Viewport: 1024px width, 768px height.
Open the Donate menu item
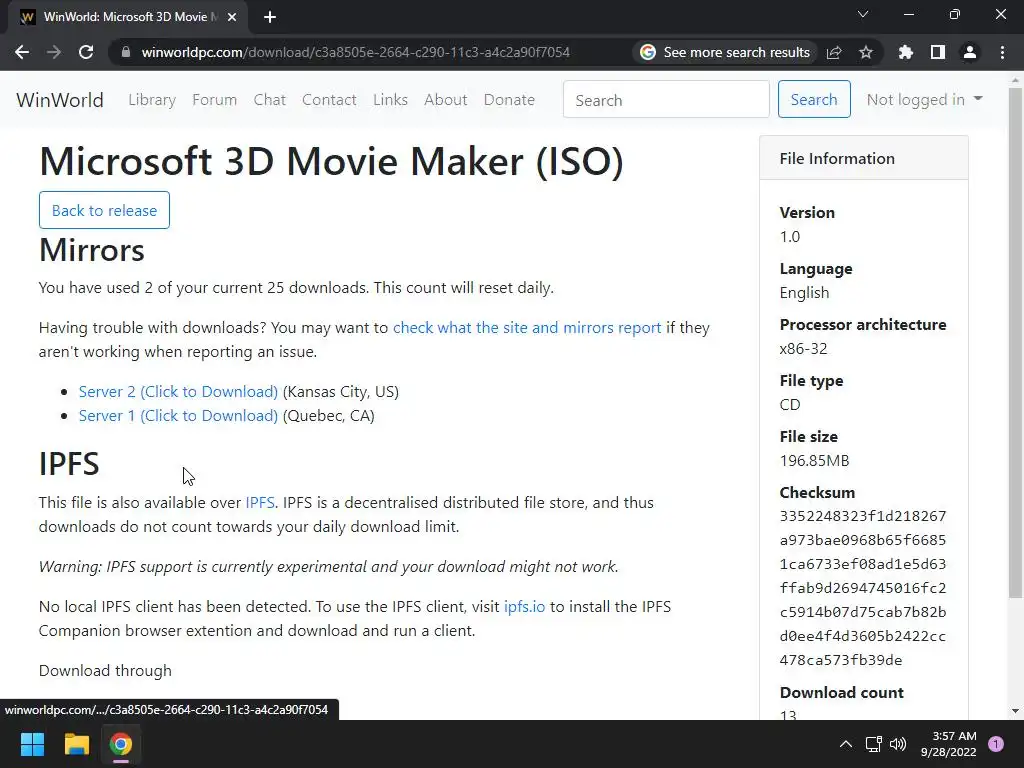(509, 100)
